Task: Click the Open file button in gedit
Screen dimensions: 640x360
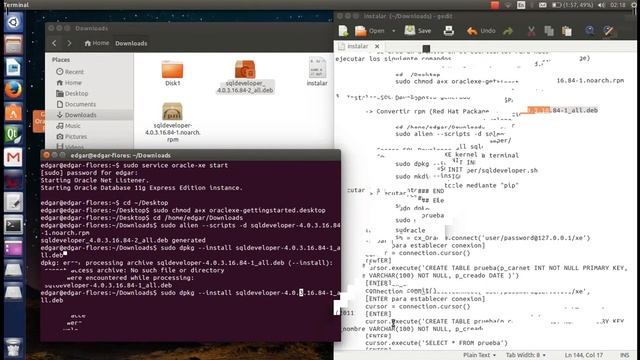Action: [369, 31]
